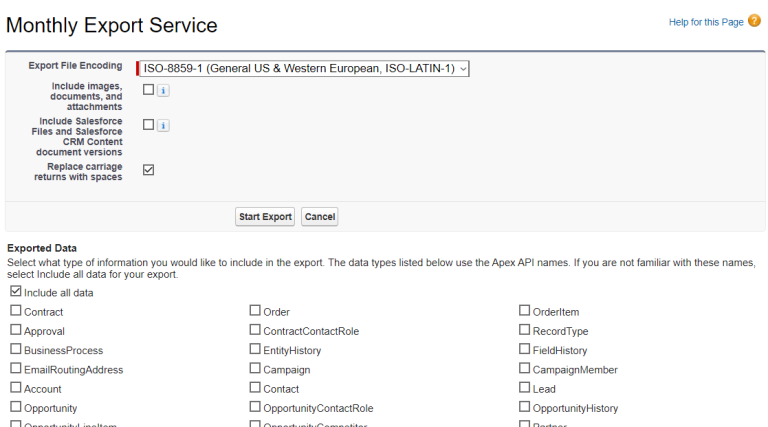The width and height of the screenshot is (768, 427).
Task: Tick the Order checkbox
Action: 255,311
